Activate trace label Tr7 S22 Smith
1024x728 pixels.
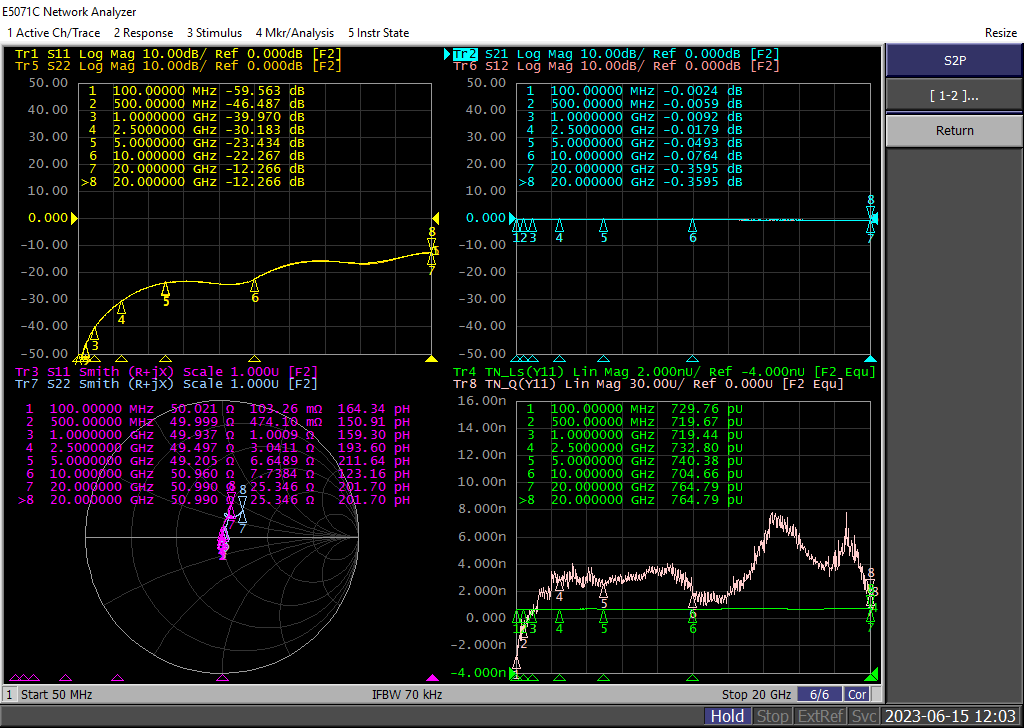[x=166, y=384]
